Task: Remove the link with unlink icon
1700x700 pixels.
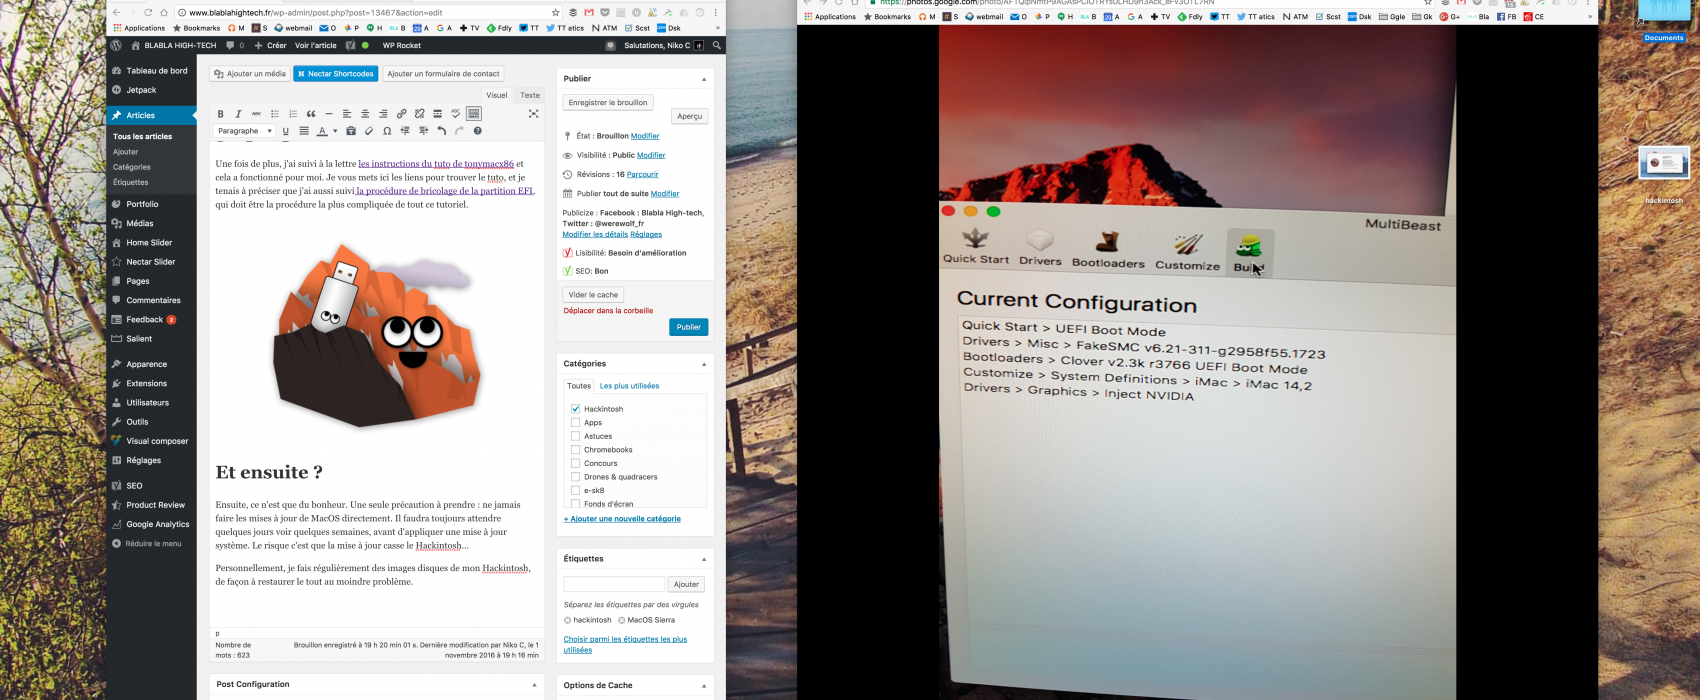Action: (x=419, y=114)
